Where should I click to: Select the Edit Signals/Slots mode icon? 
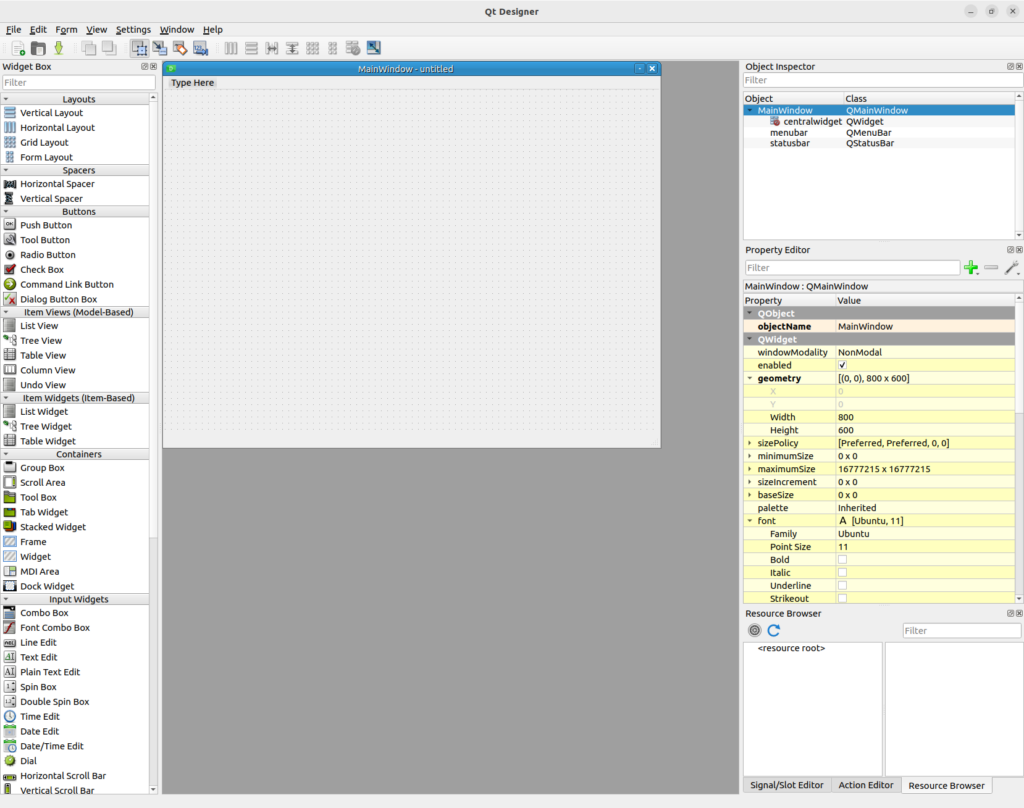(159, 48)
